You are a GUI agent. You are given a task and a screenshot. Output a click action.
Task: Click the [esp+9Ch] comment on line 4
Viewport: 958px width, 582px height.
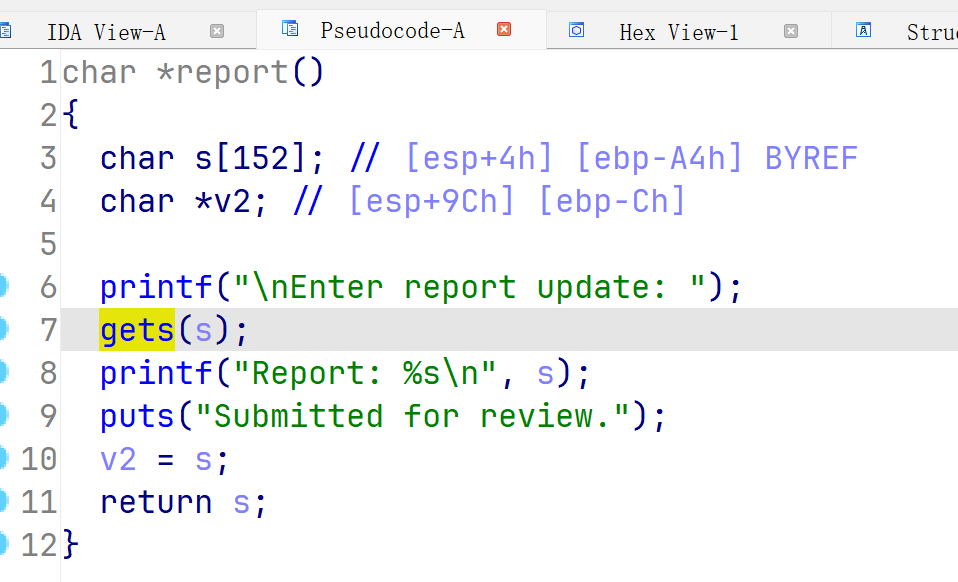tap(431, 202)
